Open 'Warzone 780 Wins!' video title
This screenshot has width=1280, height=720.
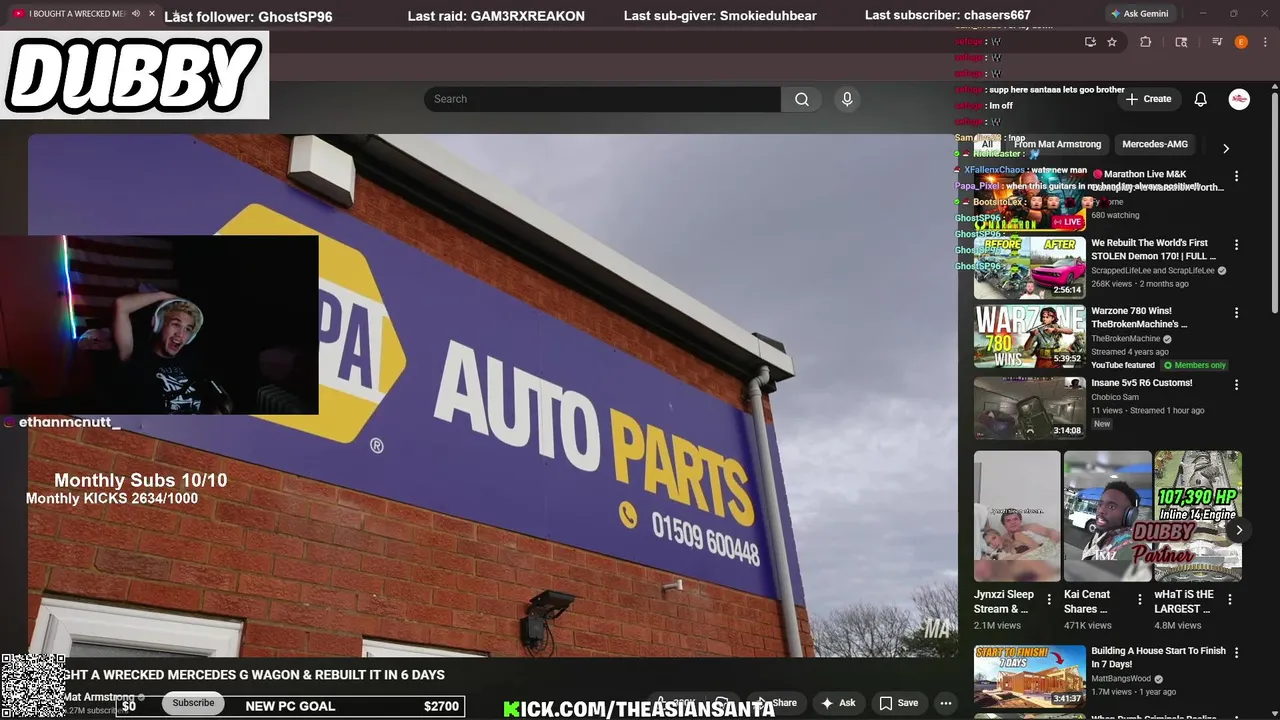1139,318
